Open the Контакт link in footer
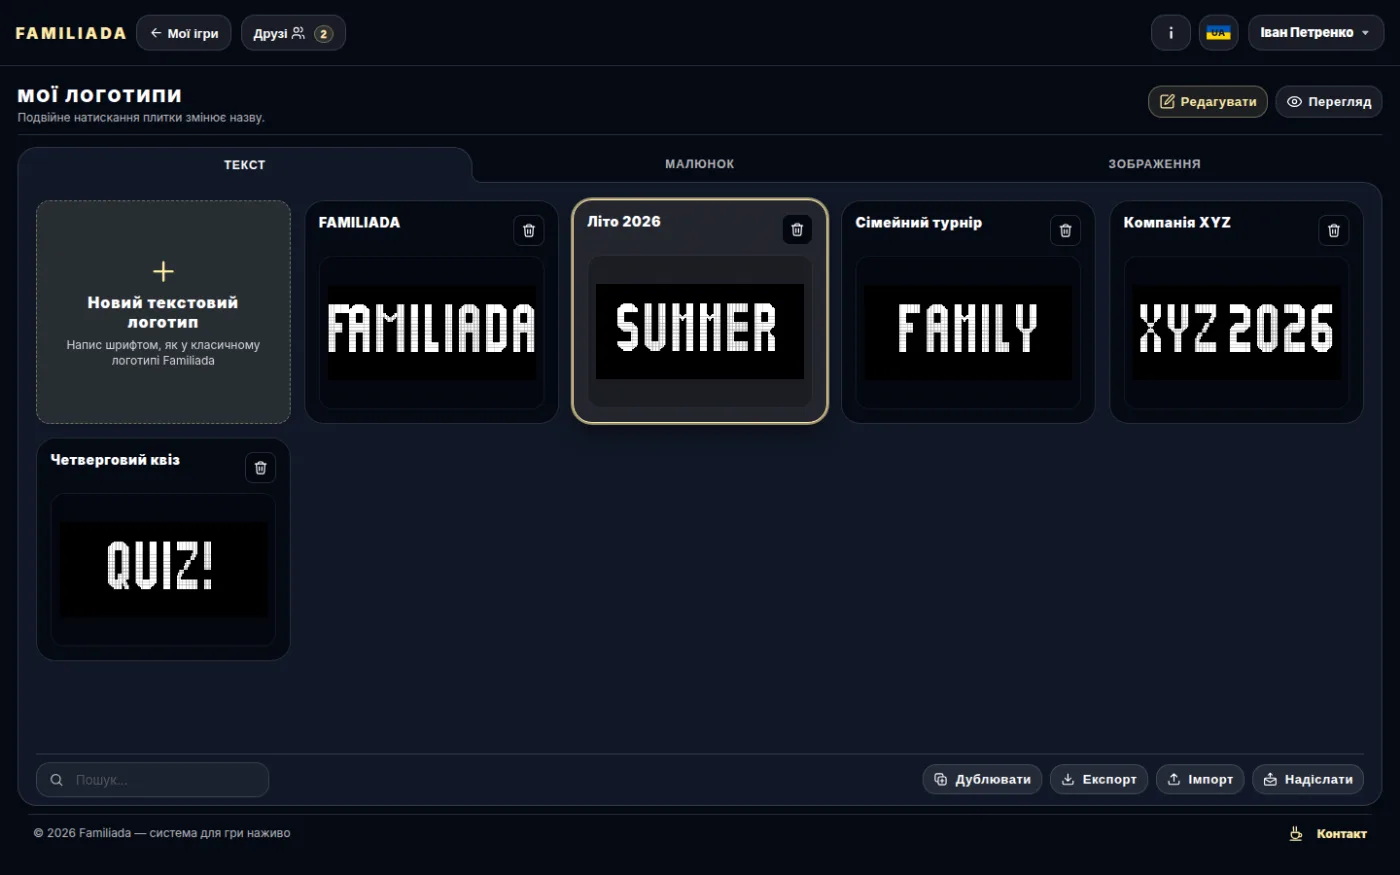 pos(1341,834)
